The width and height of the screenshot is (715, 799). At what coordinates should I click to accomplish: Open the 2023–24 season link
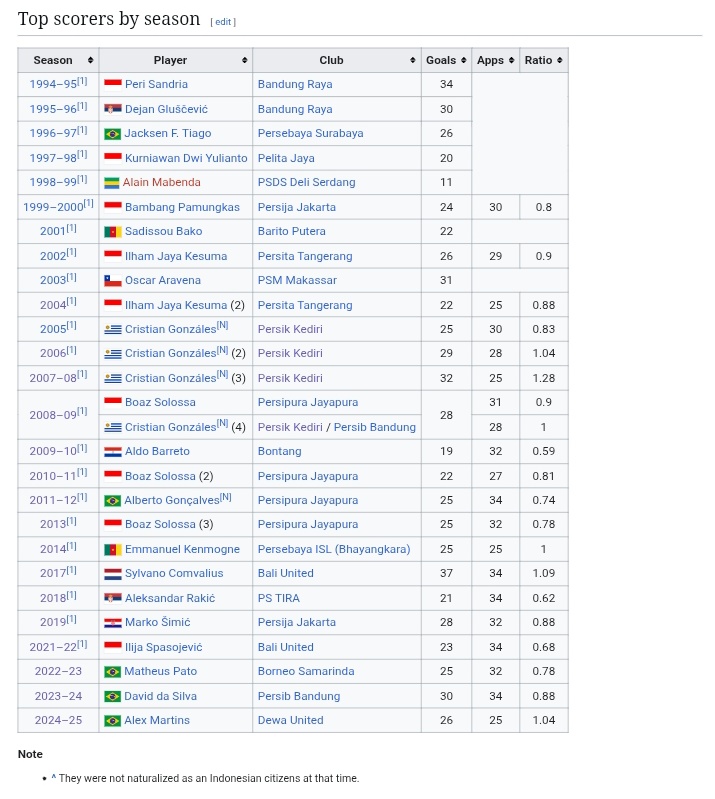[x=58, y=696]
